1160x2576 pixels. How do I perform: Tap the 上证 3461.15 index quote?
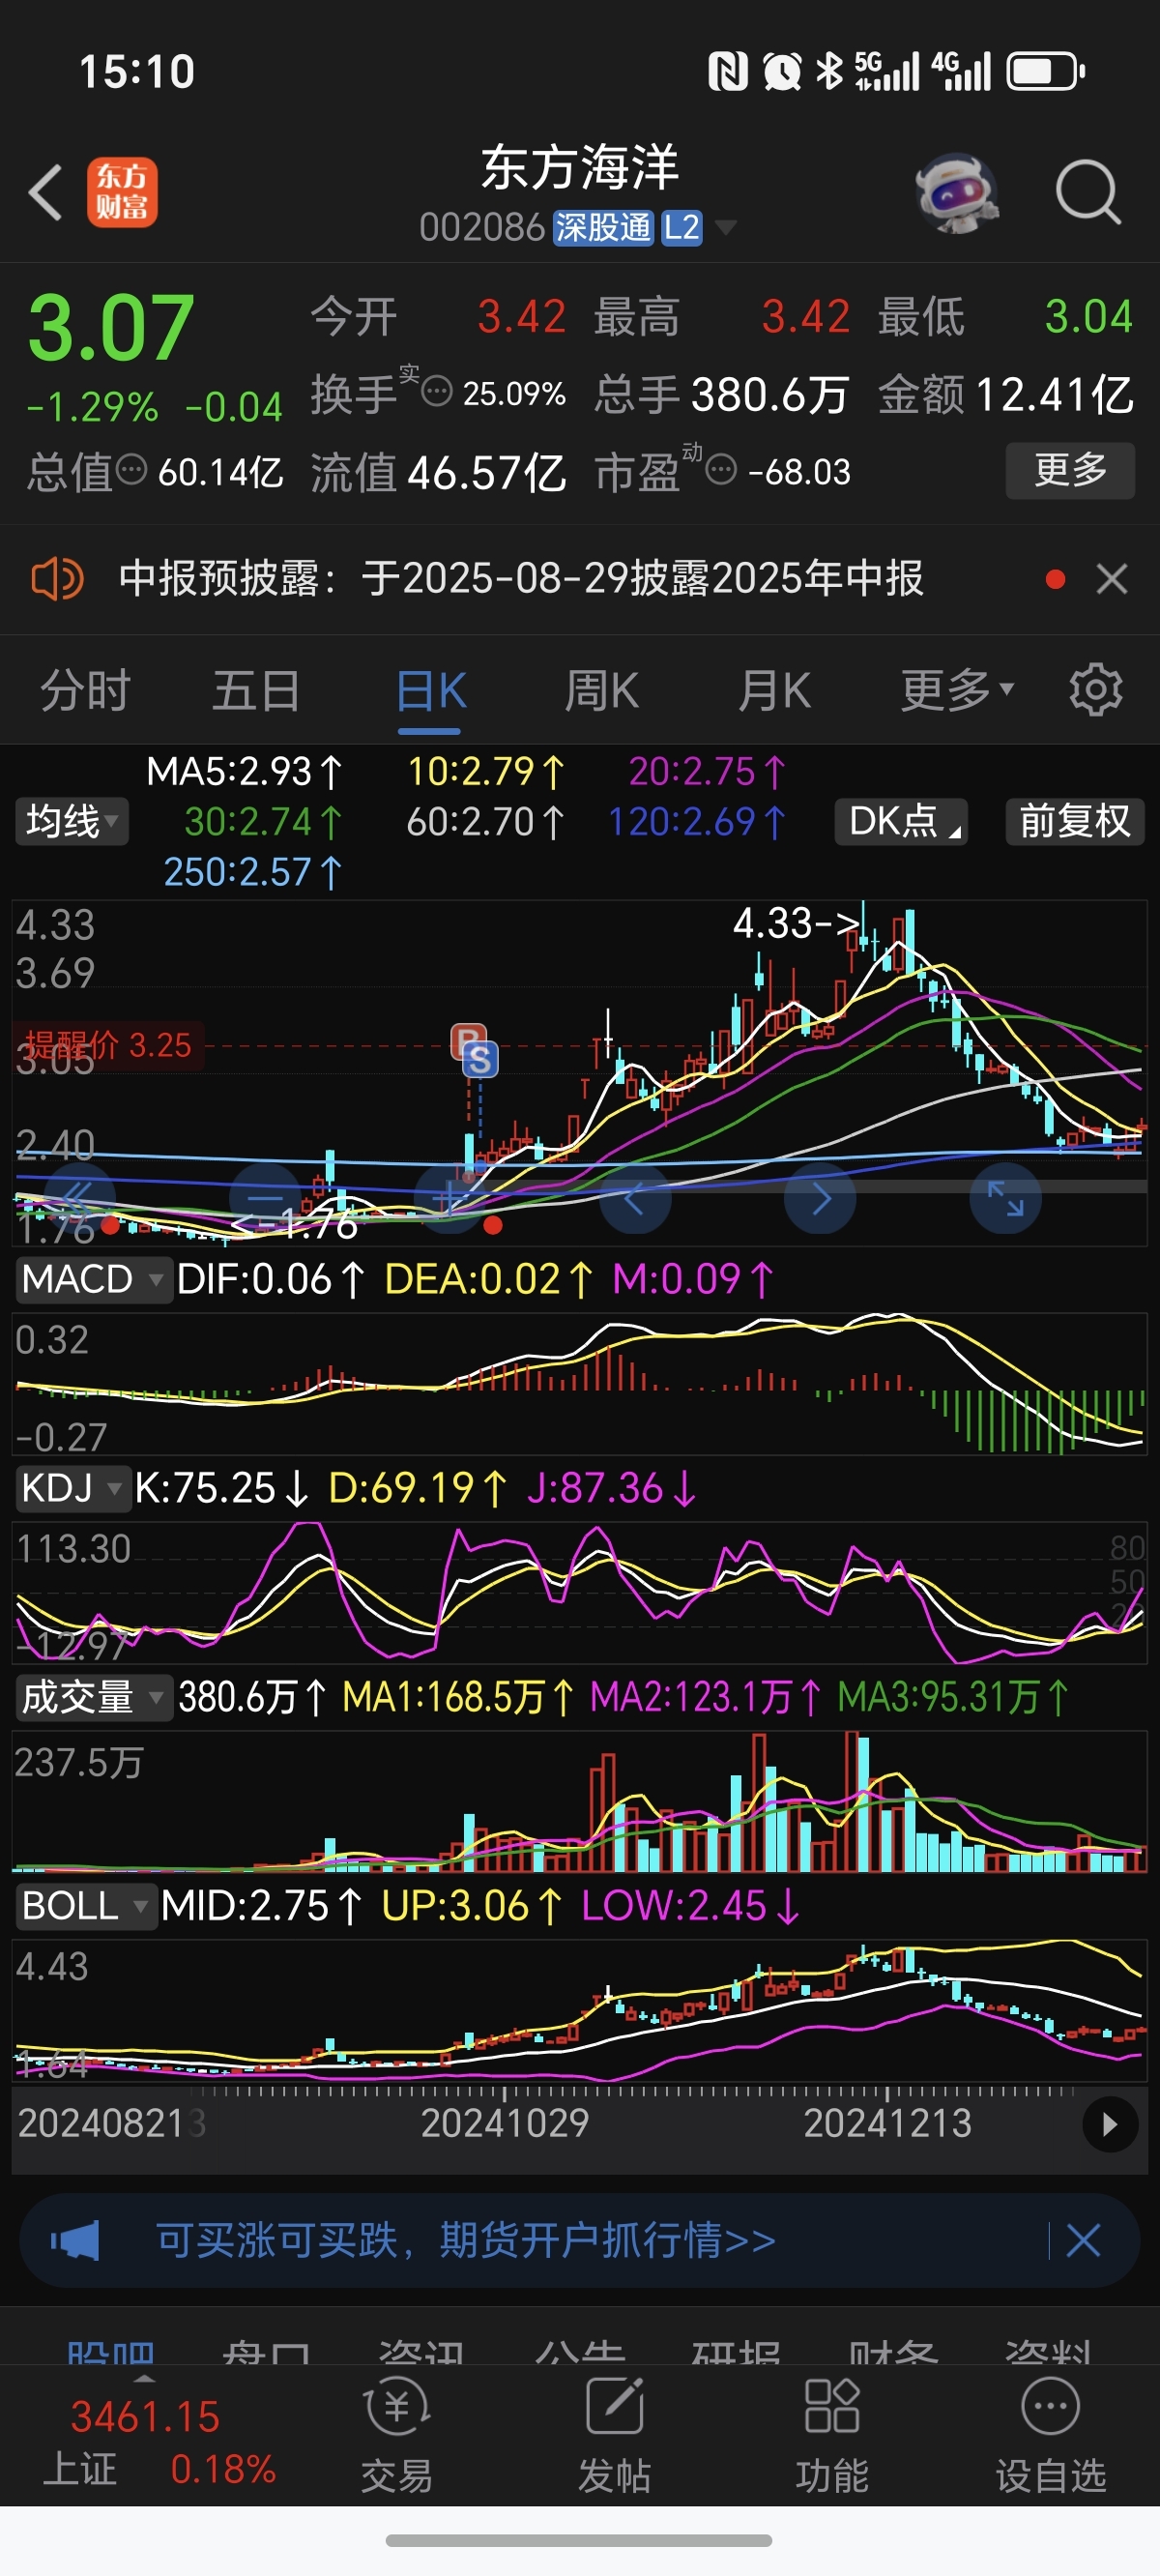(160, 2442)
